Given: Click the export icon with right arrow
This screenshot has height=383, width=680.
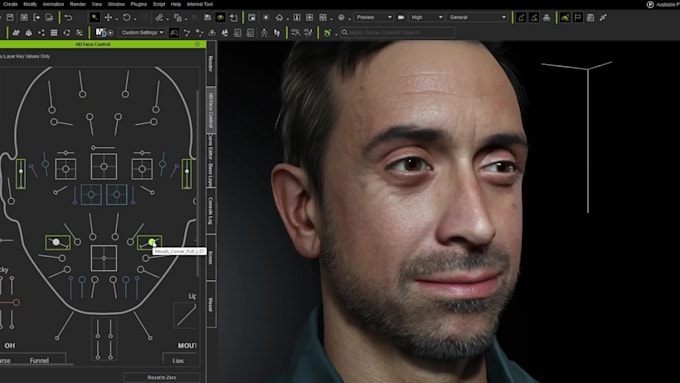Looking at the screenshot, I should [x=36, y=17].
